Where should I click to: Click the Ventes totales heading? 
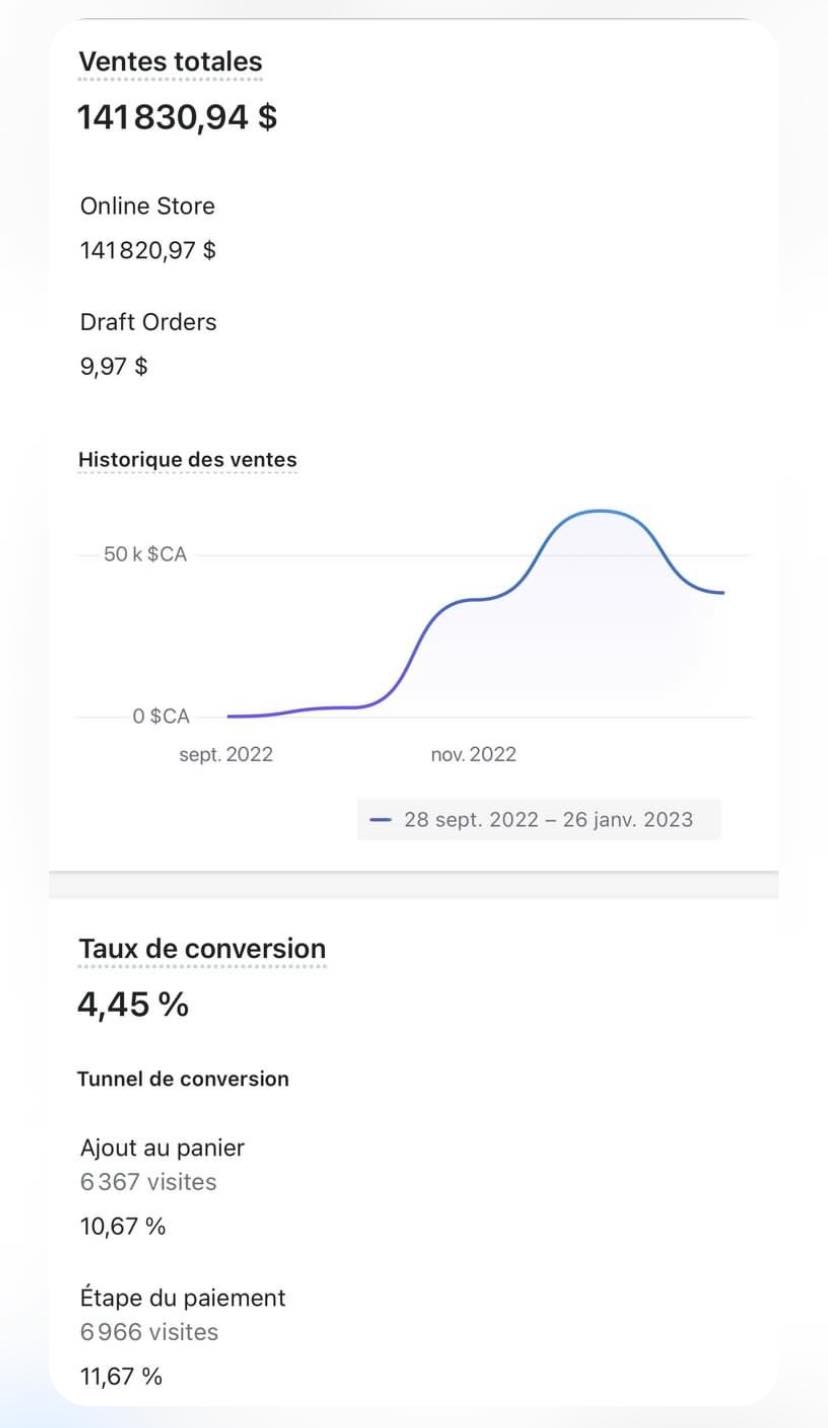click(170, 61)
